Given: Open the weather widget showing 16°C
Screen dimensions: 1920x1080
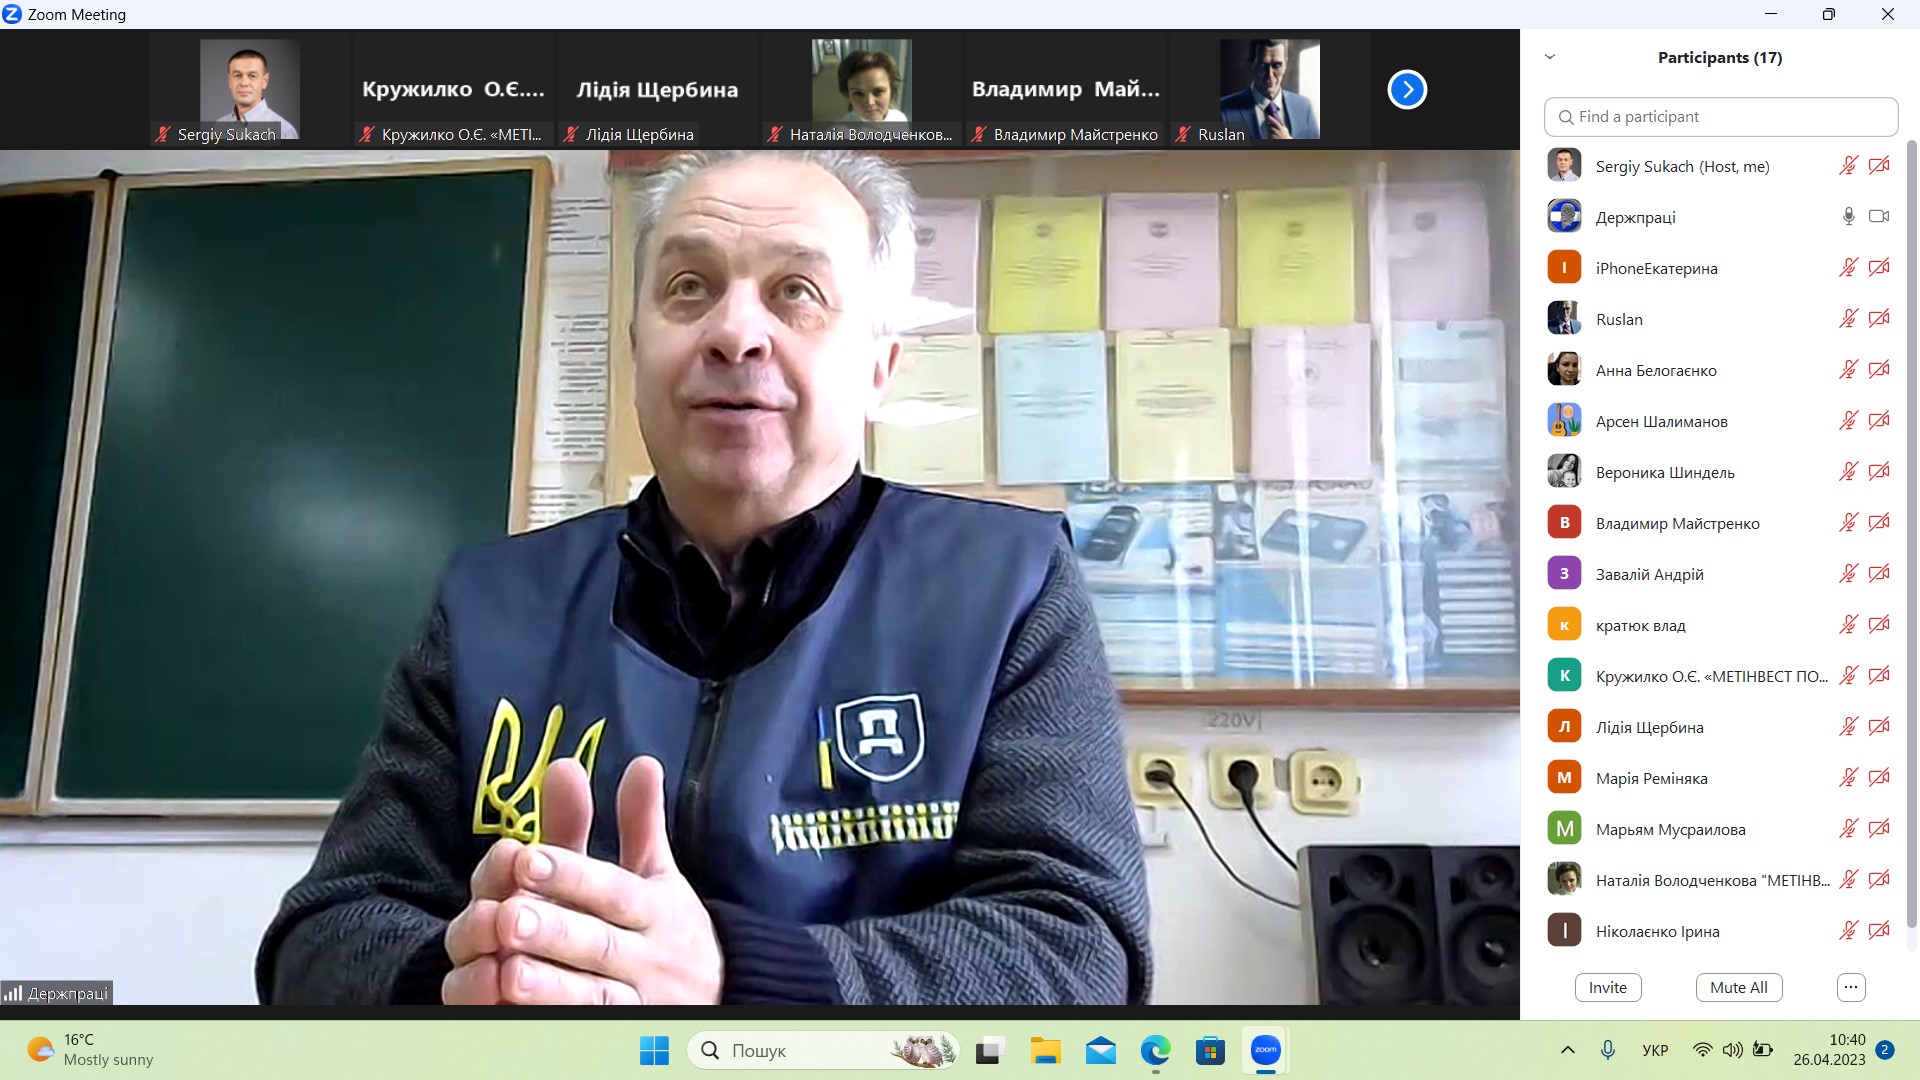Looking at the screenshot, I should tap(92, 1050).
